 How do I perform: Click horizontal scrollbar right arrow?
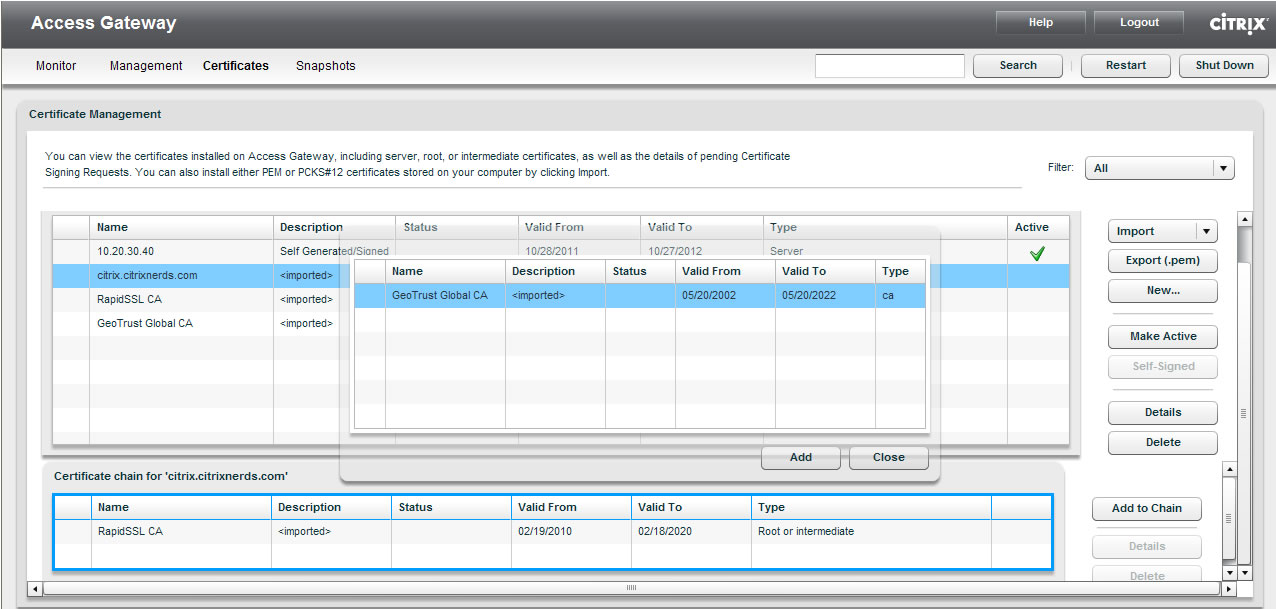[x=1229, y=588]
